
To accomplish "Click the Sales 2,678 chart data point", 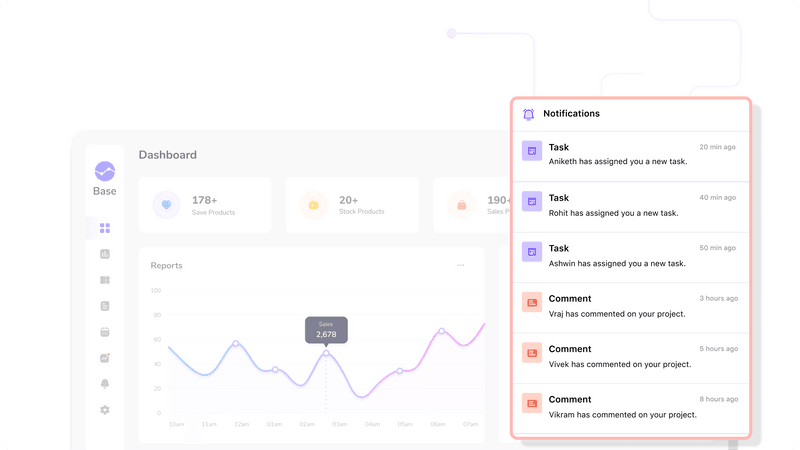I will 326,353.
